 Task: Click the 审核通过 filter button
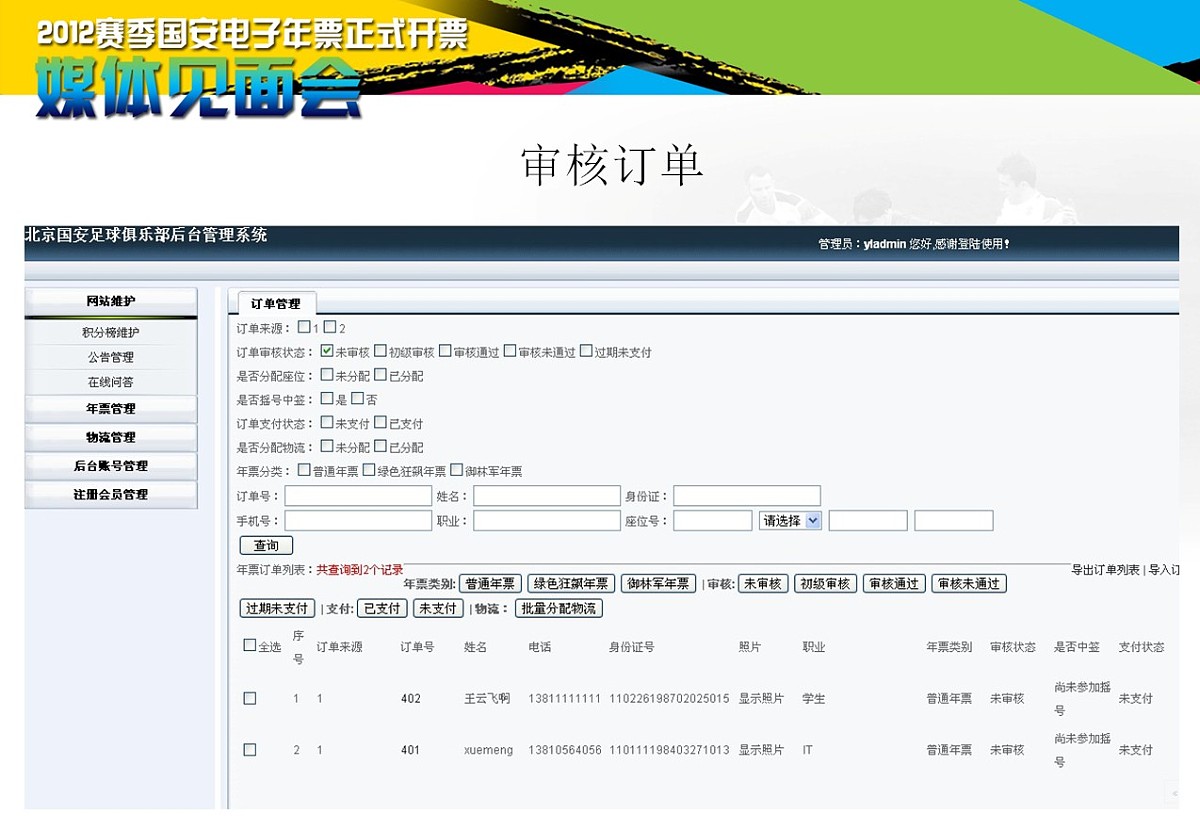click(892, 583)
